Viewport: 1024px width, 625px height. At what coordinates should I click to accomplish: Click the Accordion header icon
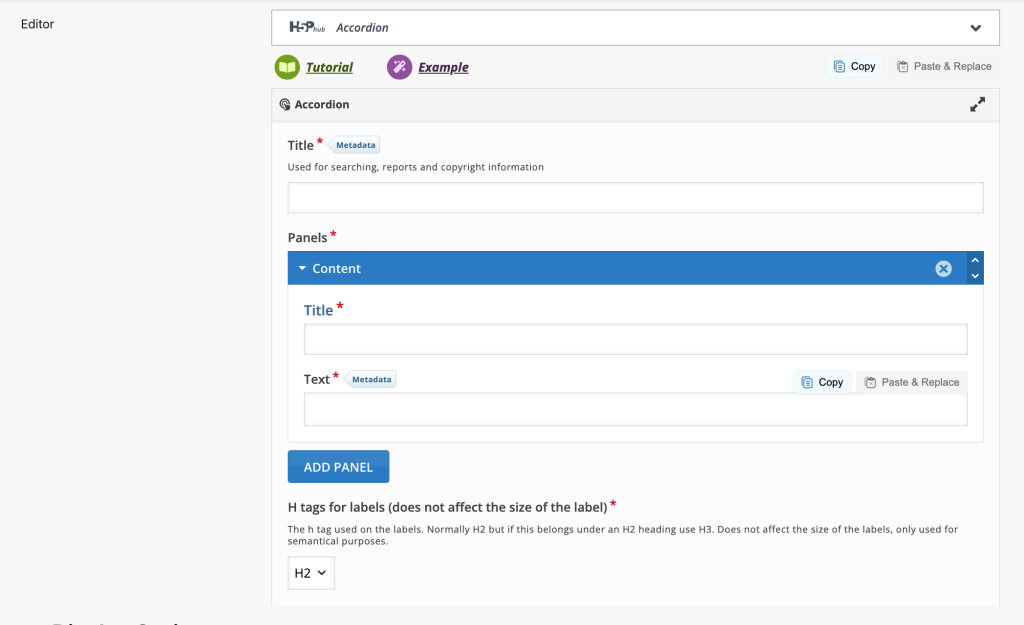285,104
